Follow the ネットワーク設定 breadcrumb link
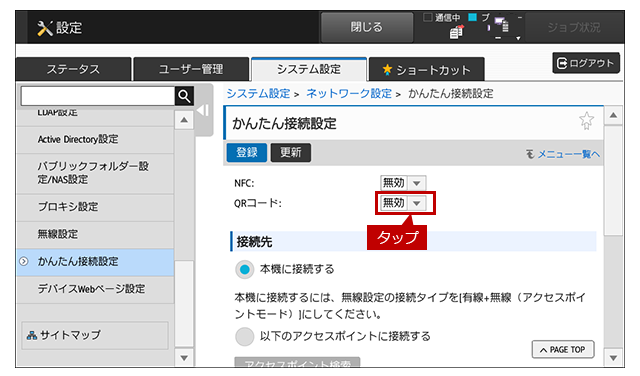The width and height of the screenshot is (640, 376). pyautogui.click(x=349, y=93)
